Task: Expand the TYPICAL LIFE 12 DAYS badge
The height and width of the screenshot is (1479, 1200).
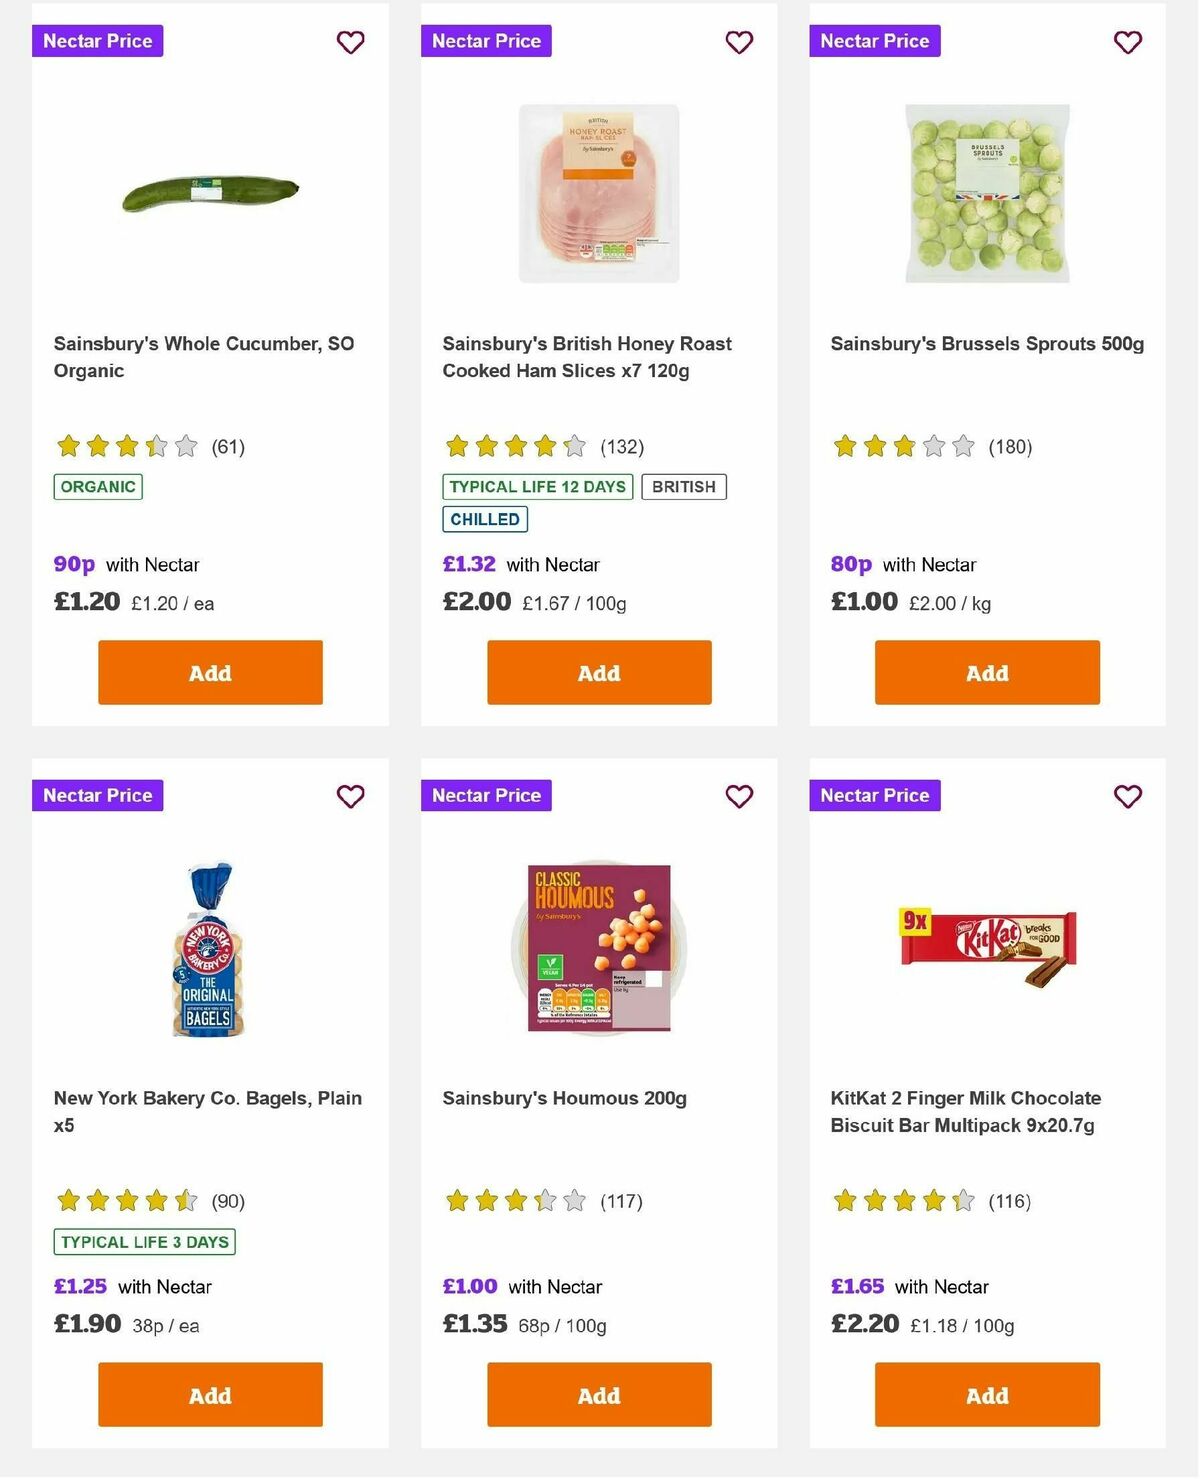Action: pyautogui.click(x=537, y=487)
